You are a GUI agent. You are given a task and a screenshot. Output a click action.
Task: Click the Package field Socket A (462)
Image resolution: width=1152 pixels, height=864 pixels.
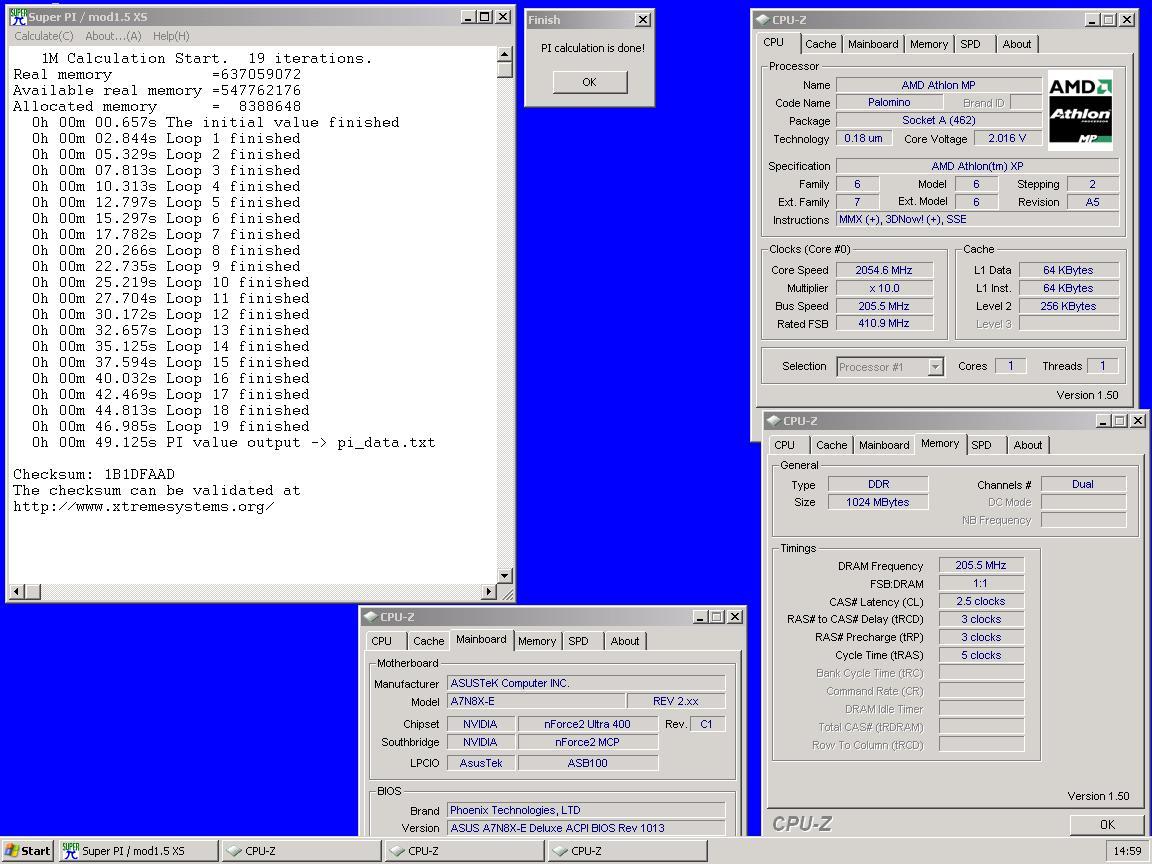coord(939,120)
